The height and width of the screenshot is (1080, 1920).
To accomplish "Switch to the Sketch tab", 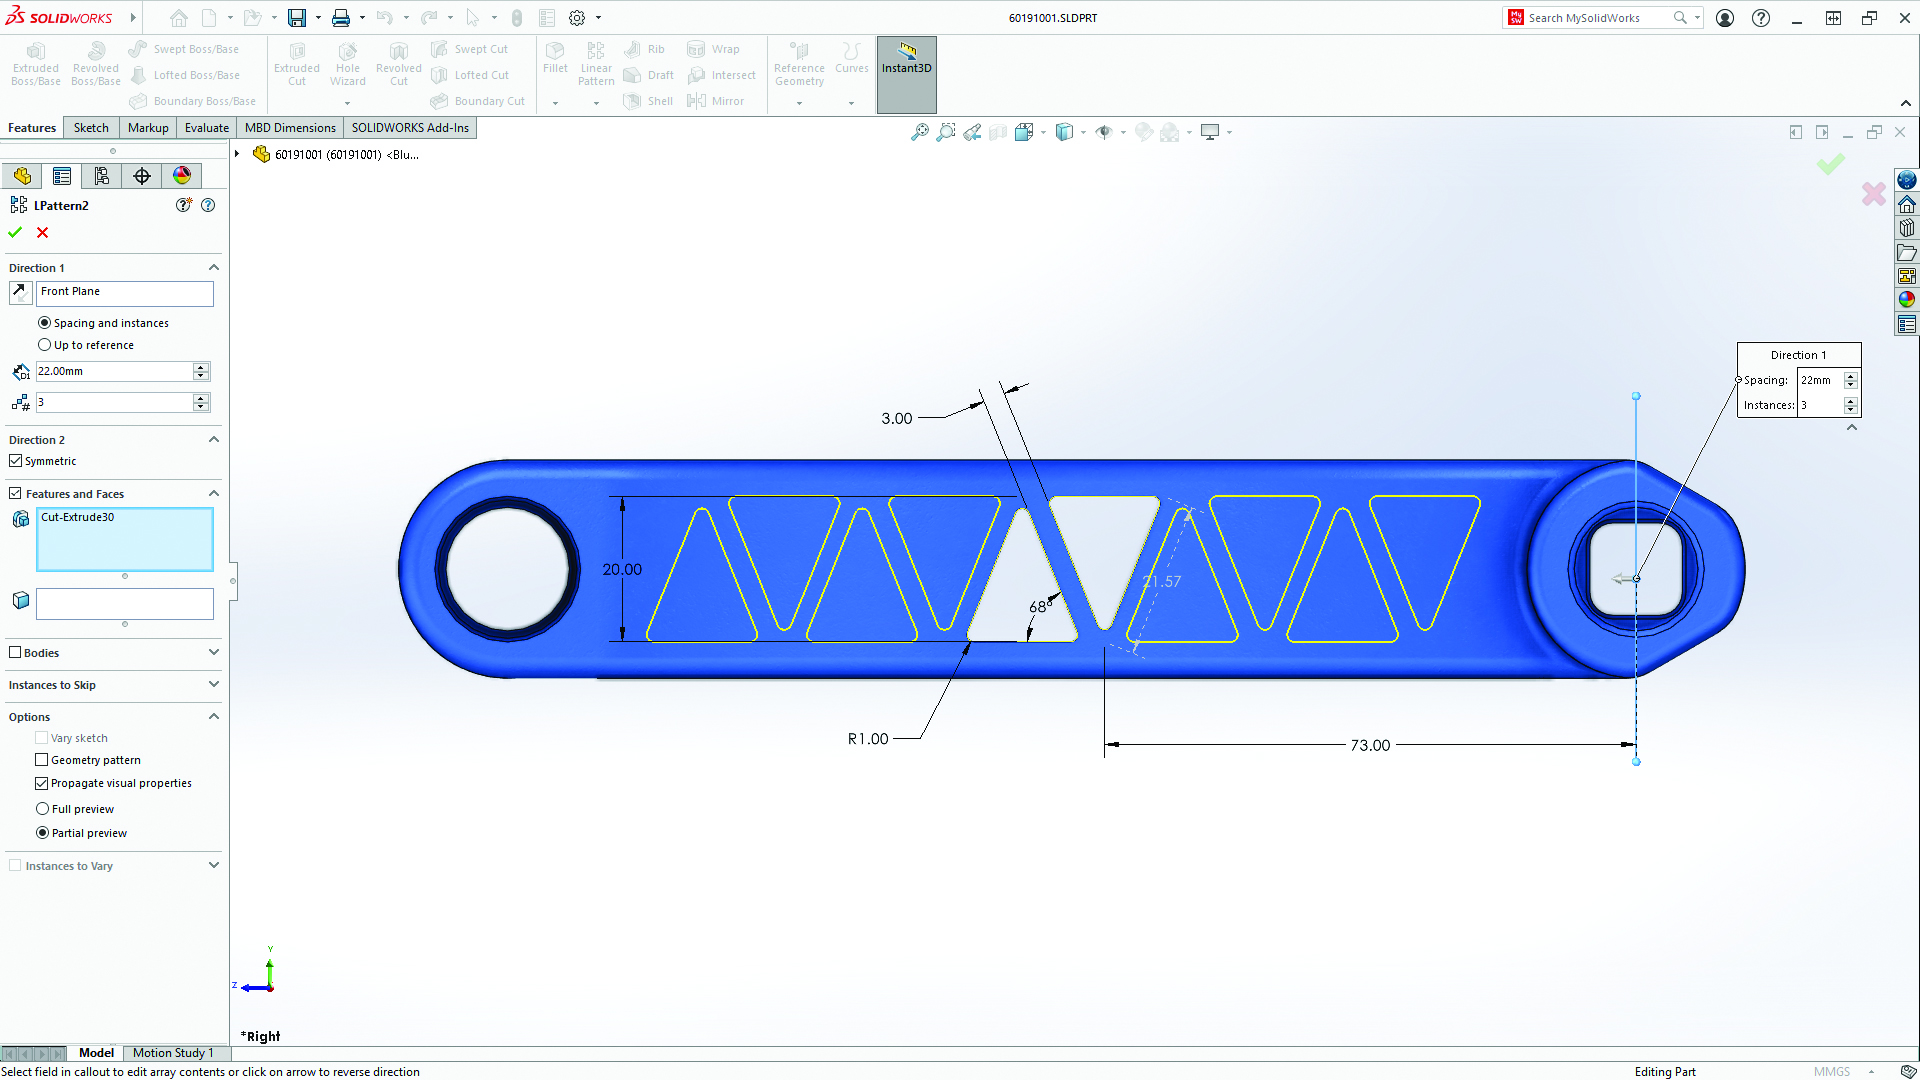I will [x=91, y=127].
